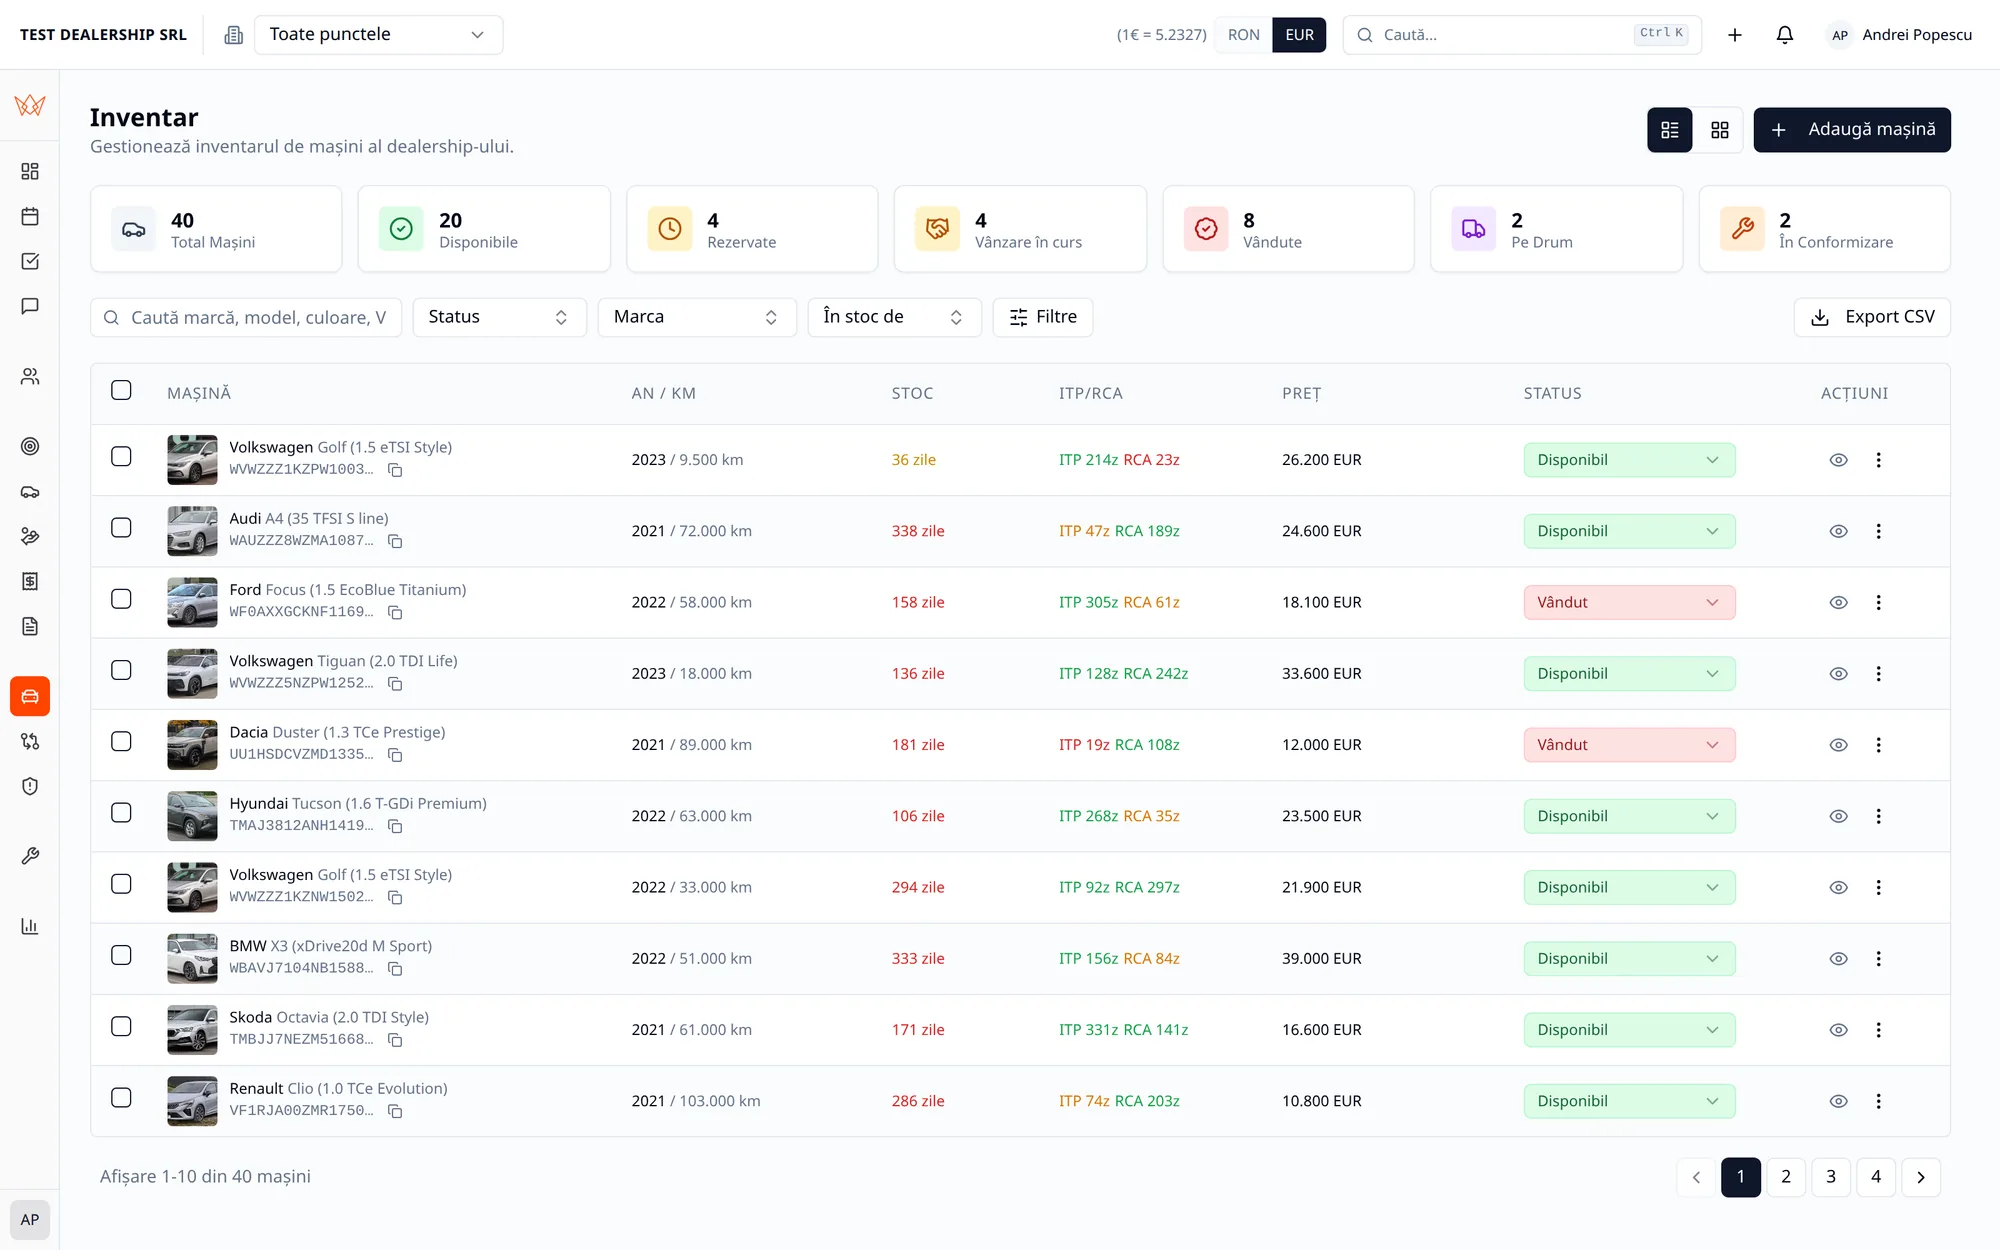
Task: Open În stoc de filter dropdown
Action: coord(894,317)
